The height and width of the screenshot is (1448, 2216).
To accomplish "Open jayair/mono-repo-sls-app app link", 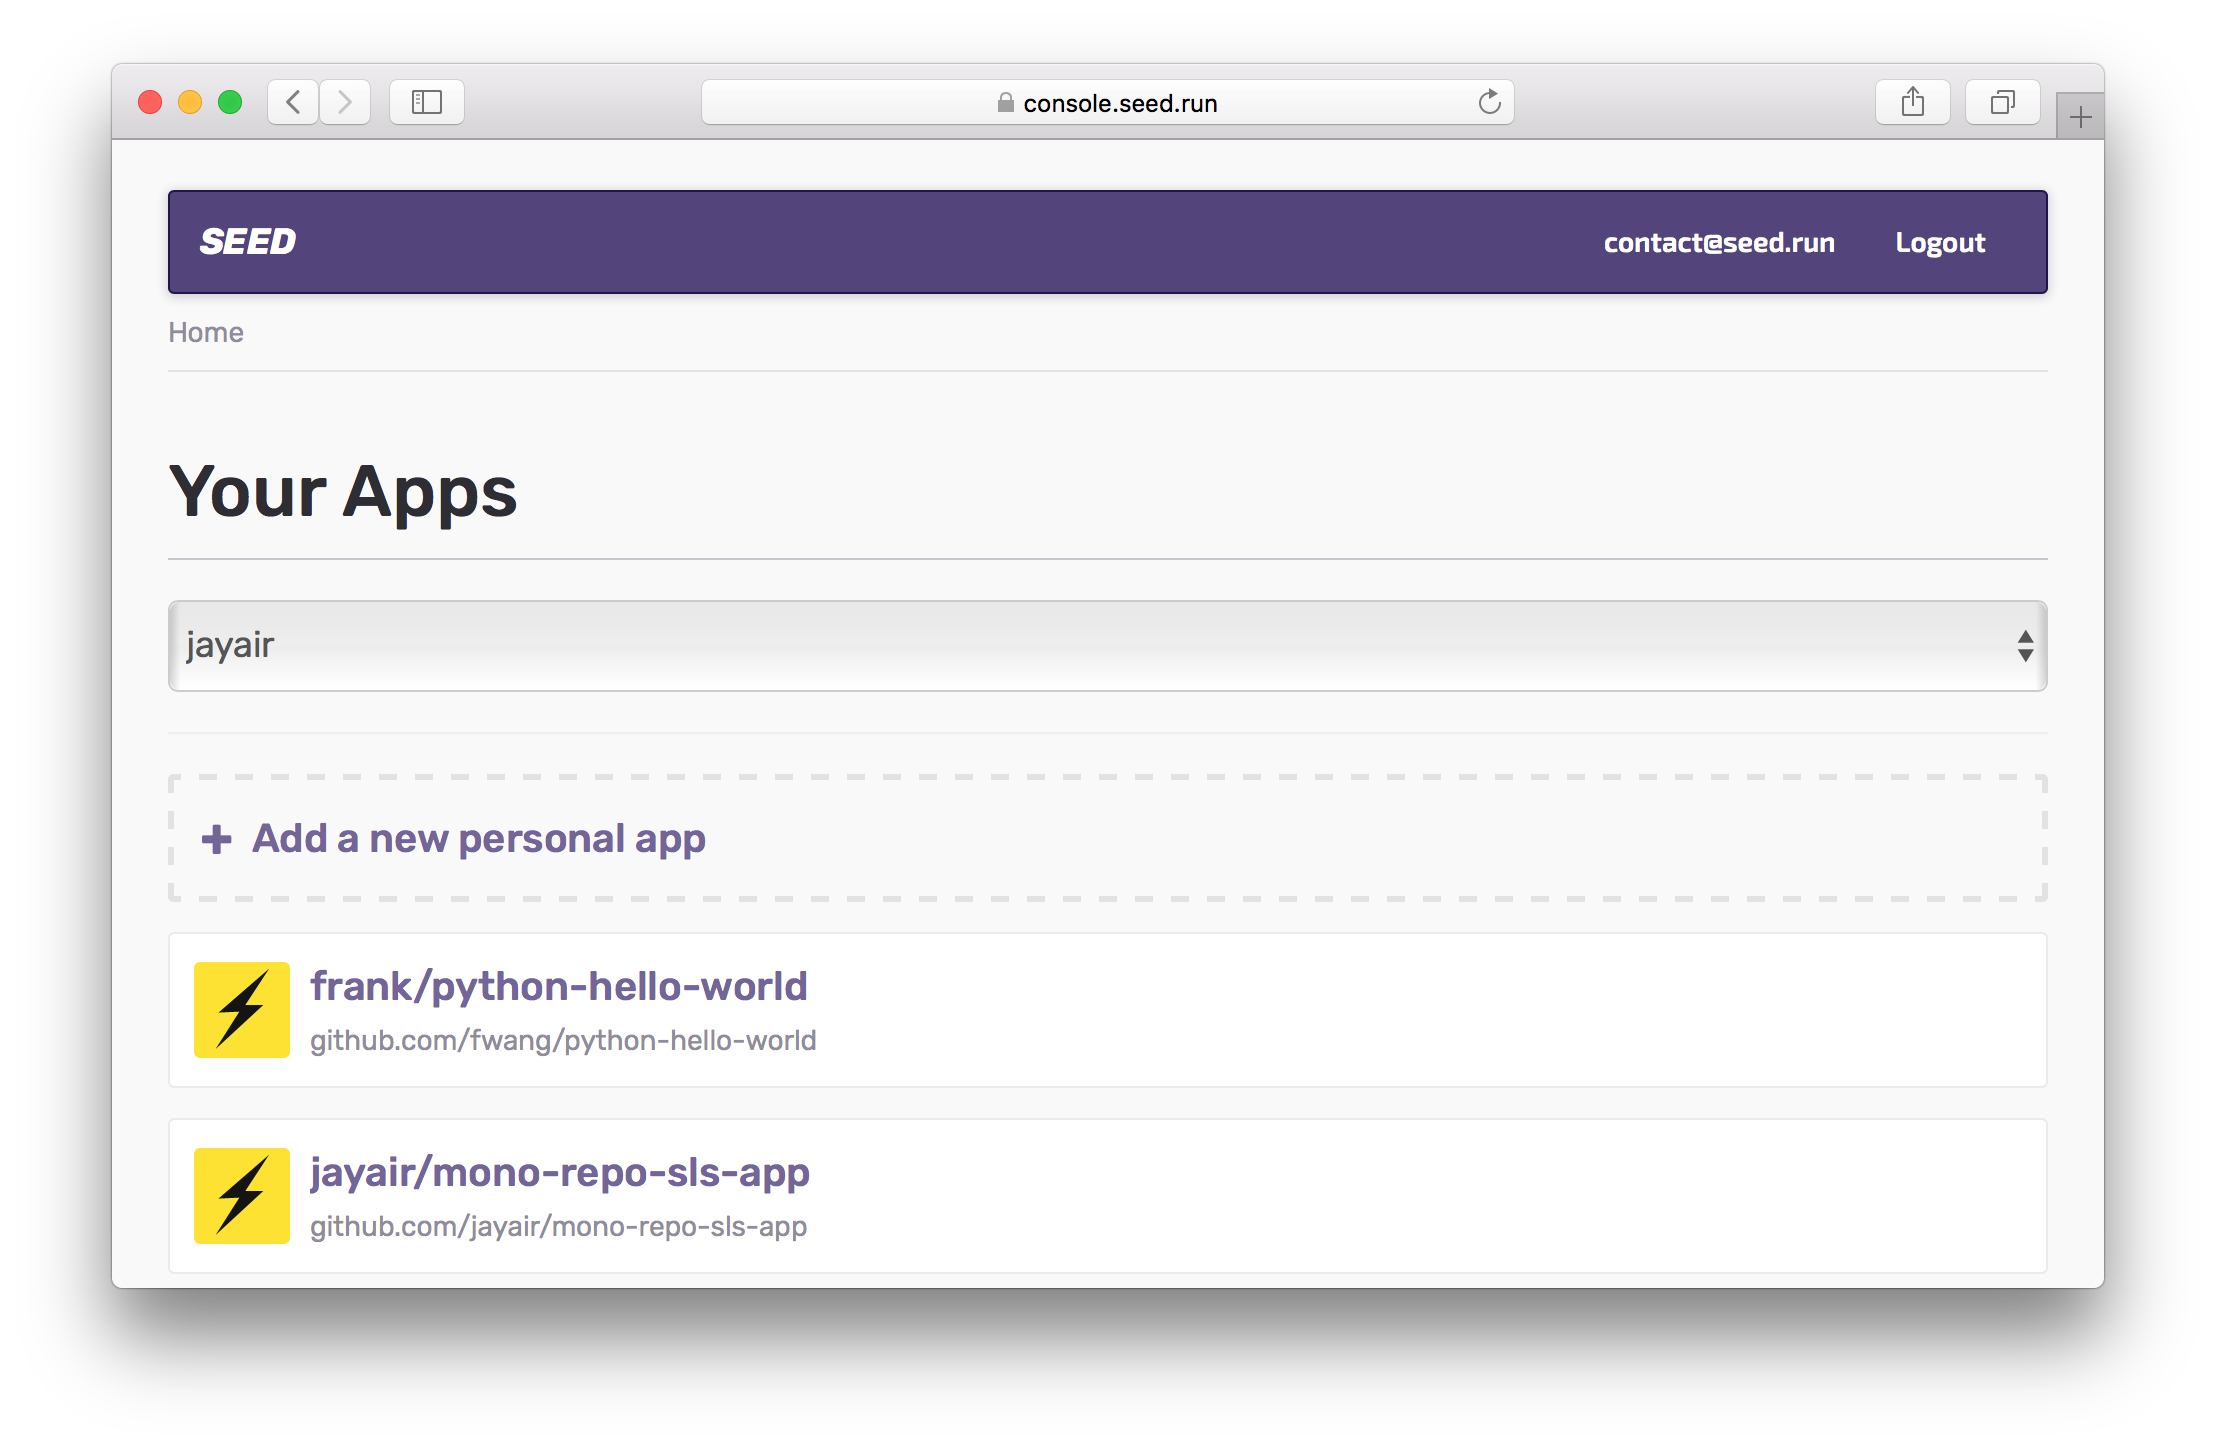I will (559, 1172).
